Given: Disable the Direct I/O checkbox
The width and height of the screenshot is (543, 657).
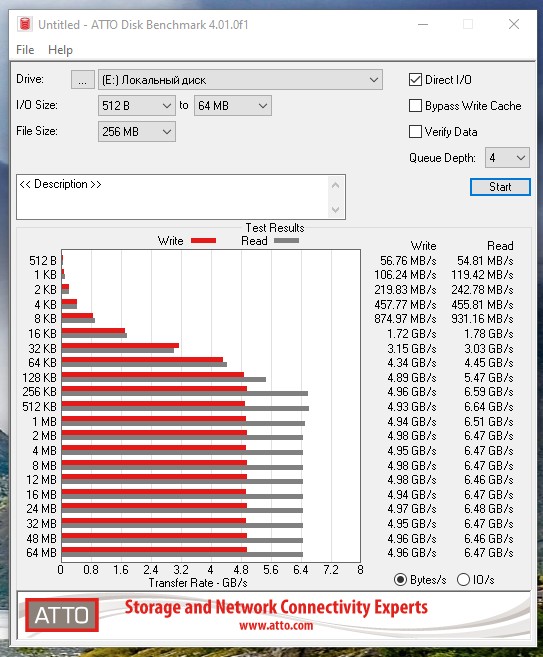Looking at the screenshot, I should click(x=415, y=80).
